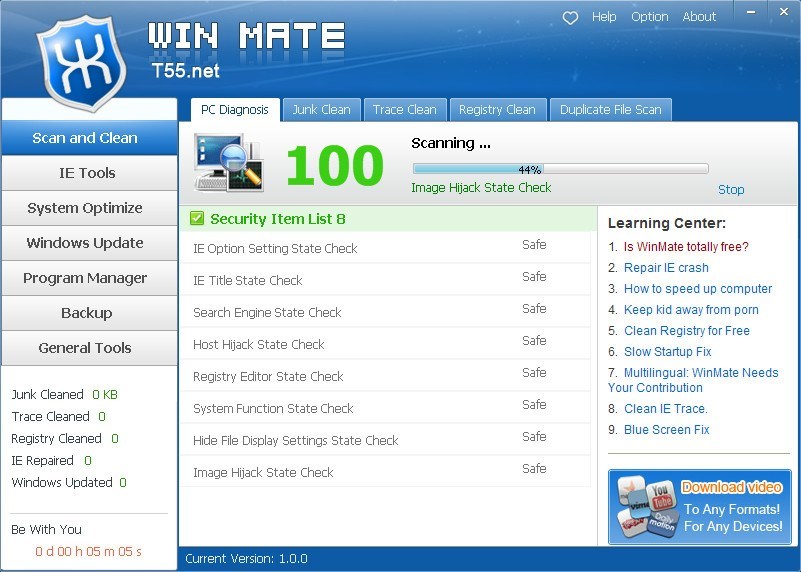Image resolution: width=801 pixels, height=572 pixels.
Task: Select 'Hide File Display Settings State Check' row
Action: (385, 440)
